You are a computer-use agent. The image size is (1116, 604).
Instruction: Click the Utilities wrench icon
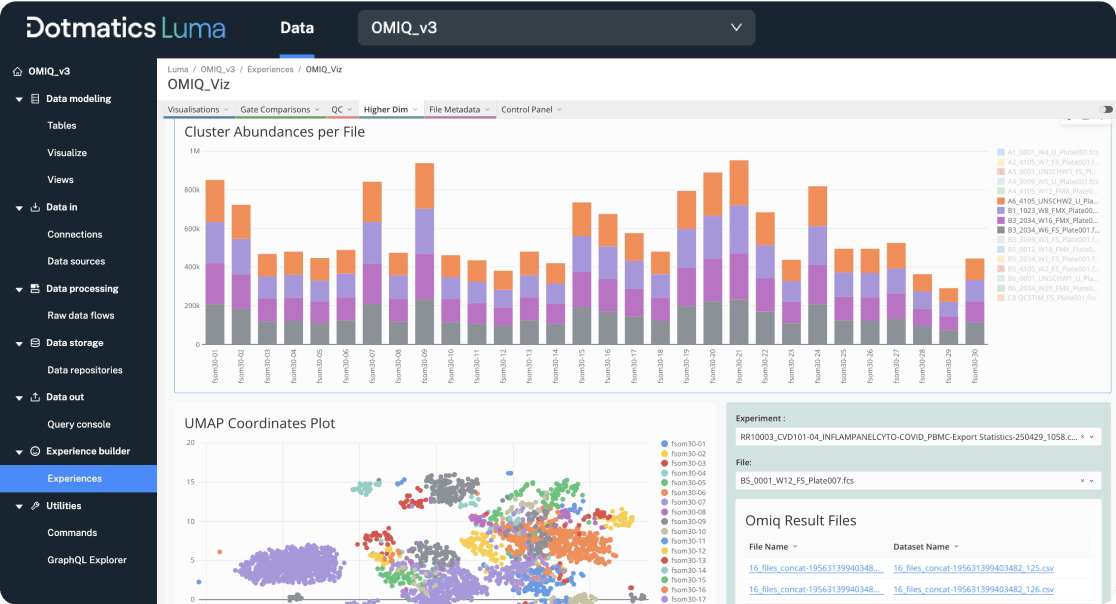(x=36, y=506)
